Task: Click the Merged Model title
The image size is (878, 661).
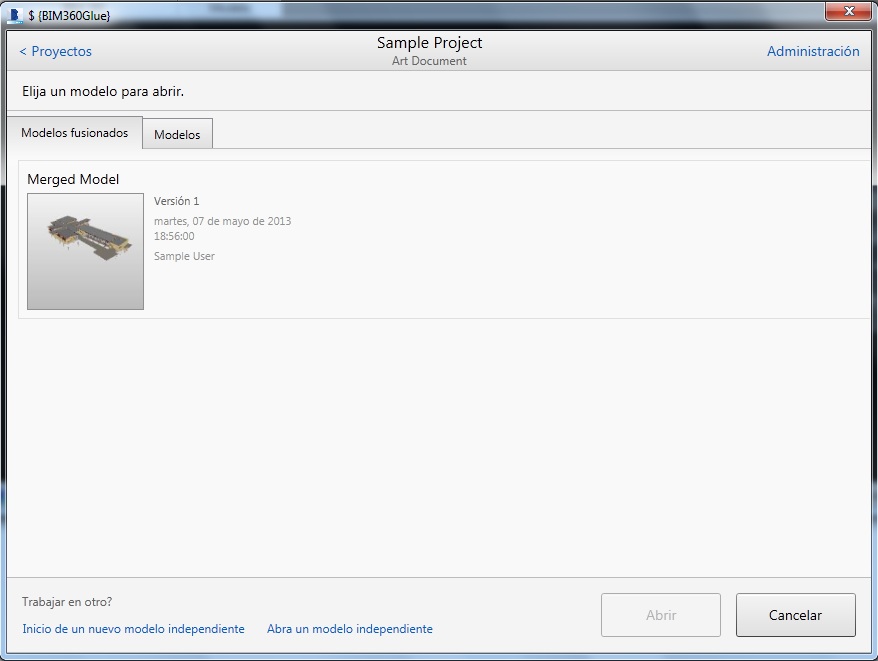Action: click(x=73, y=179)
